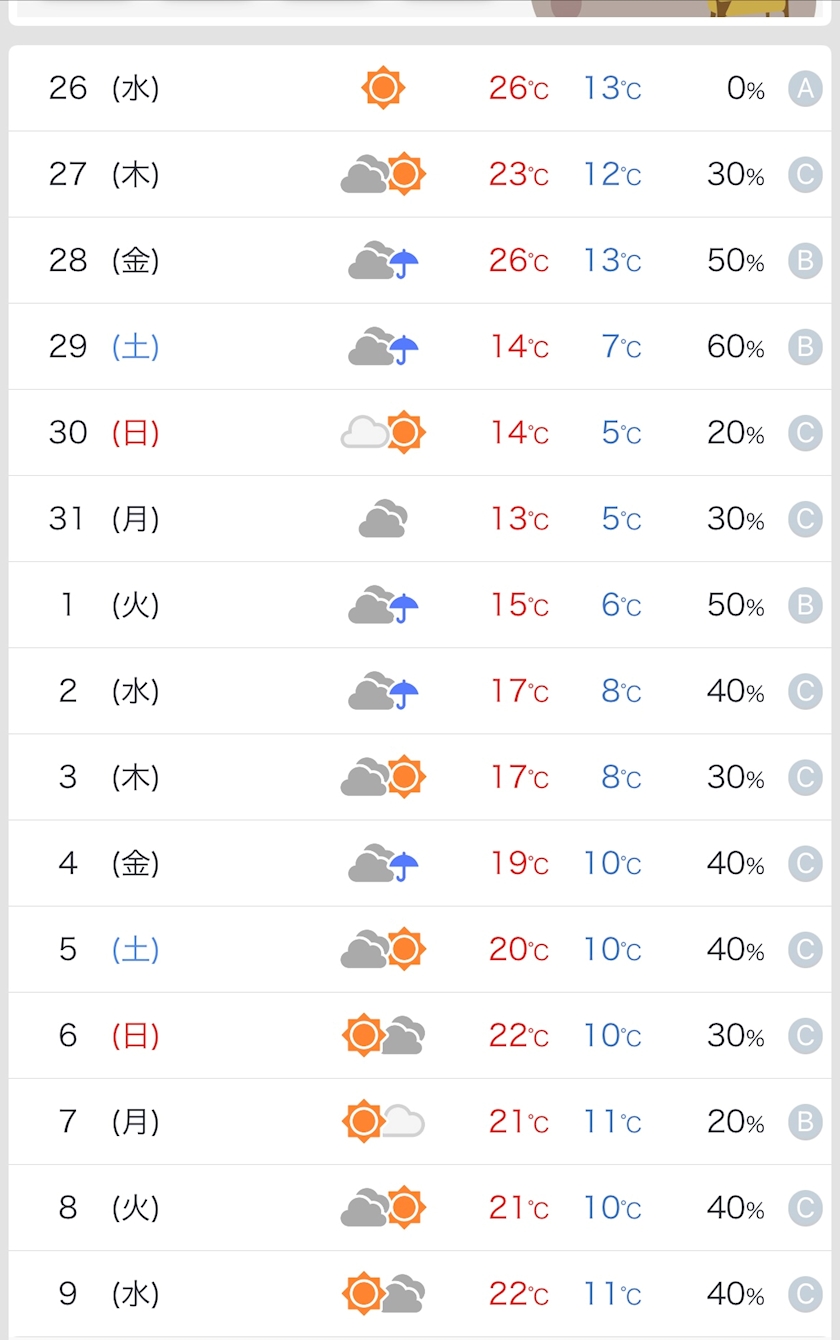Tap the umbrella icon for 4 (金)
Viewport: 840px width, 1340px height.
383,863
